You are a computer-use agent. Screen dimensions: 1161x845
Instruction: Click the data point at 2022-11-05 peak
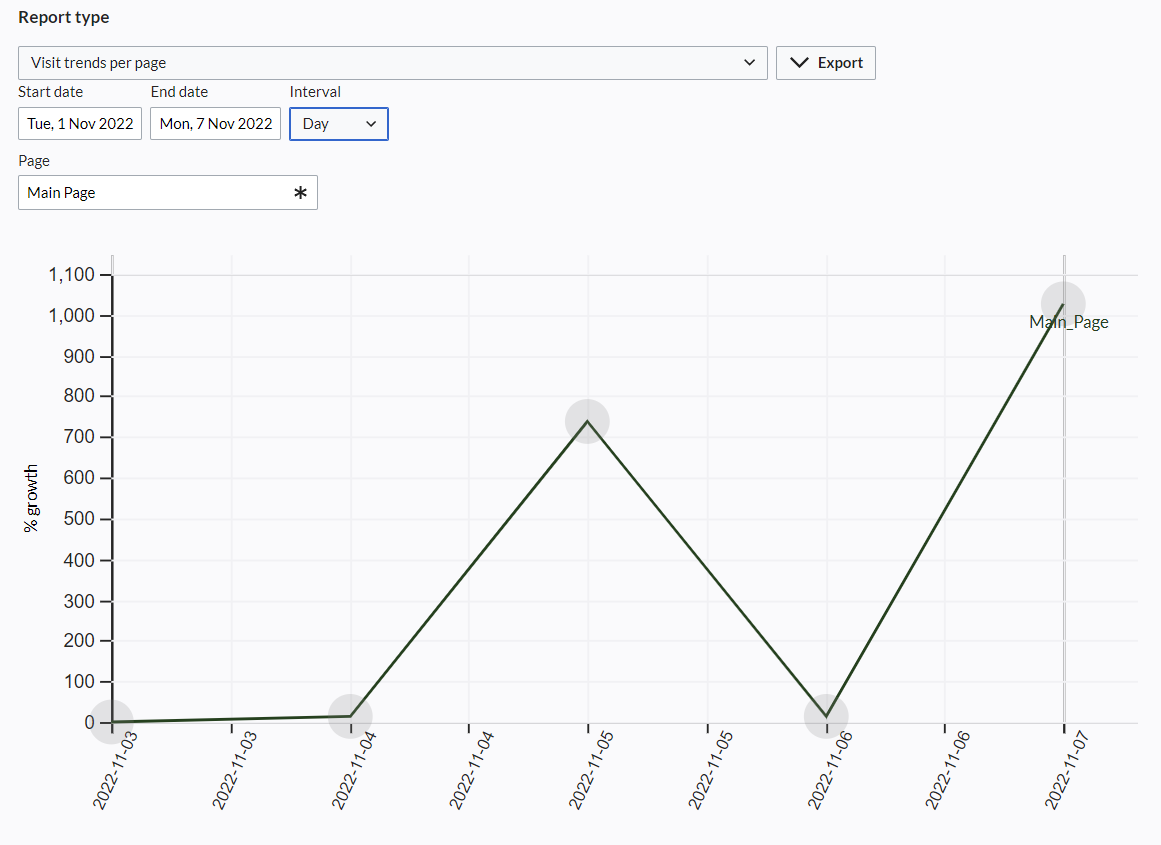tap(587, 421)
